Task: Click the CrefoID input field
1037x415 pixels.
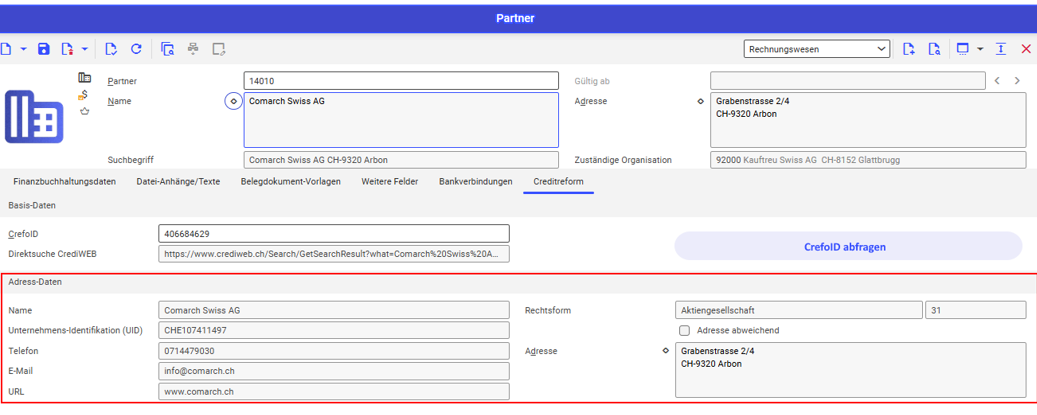Action: coord(333,233)
